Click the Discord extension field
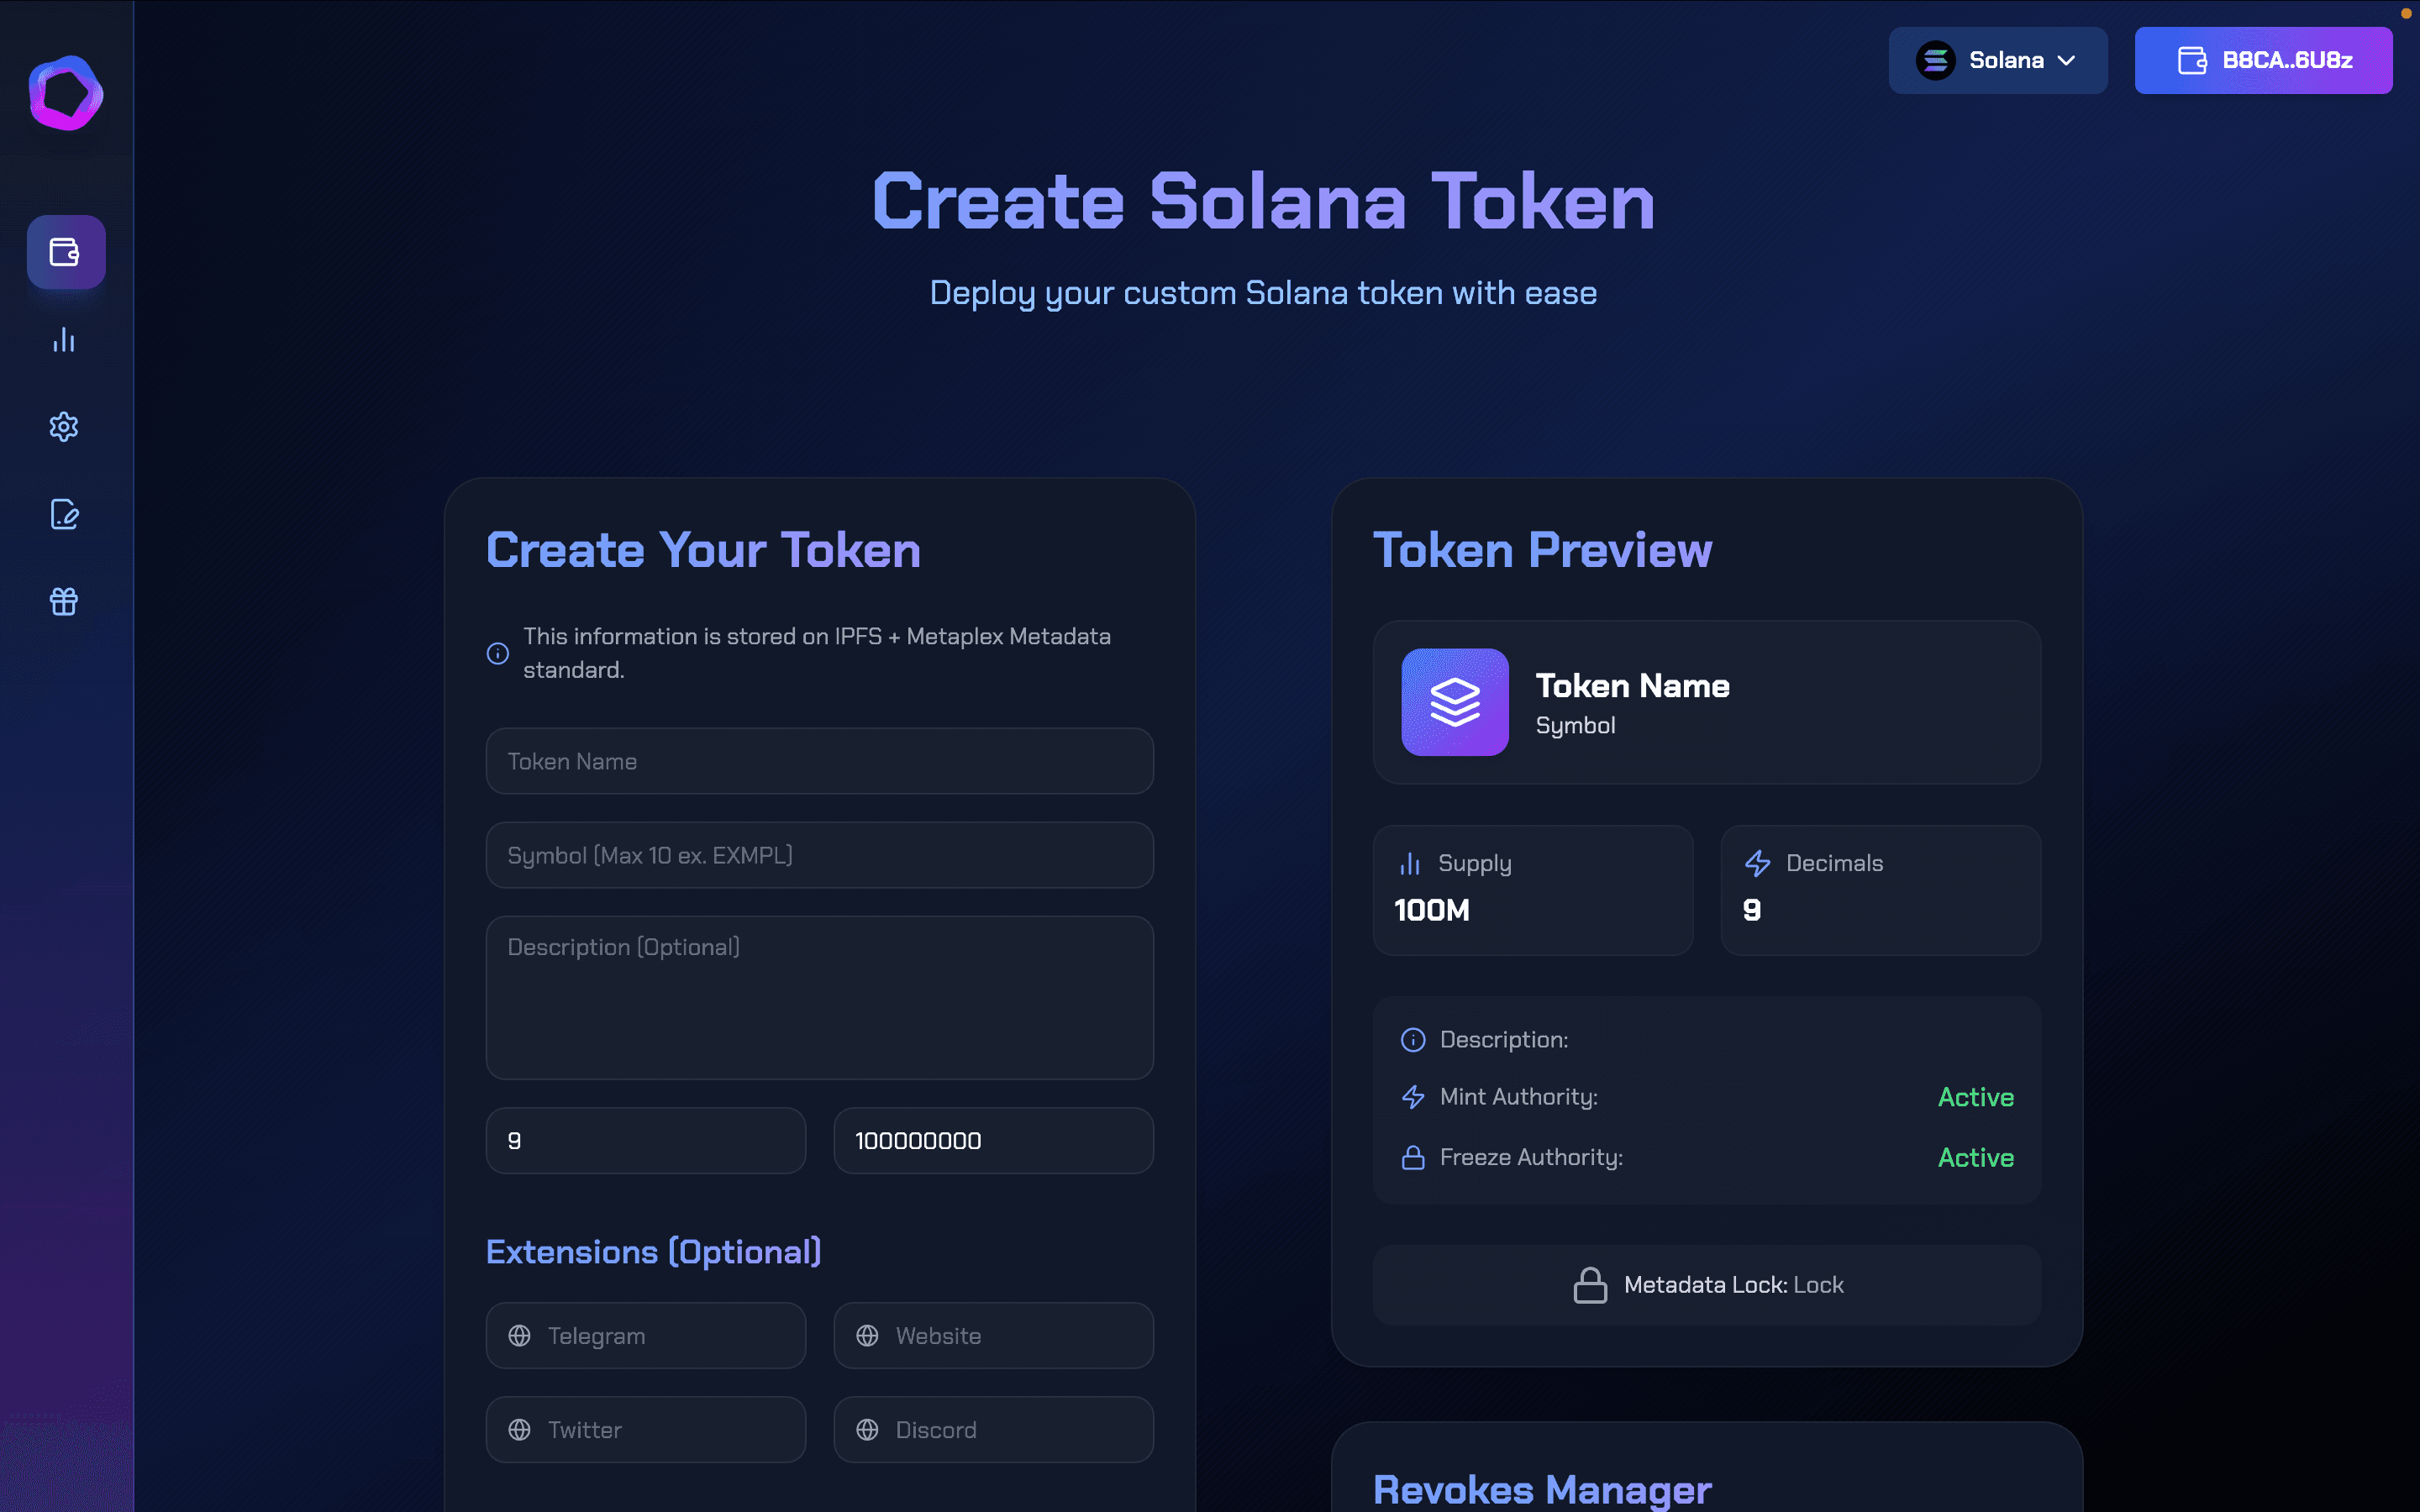2420x1512 pixels. coord(993,1429)
